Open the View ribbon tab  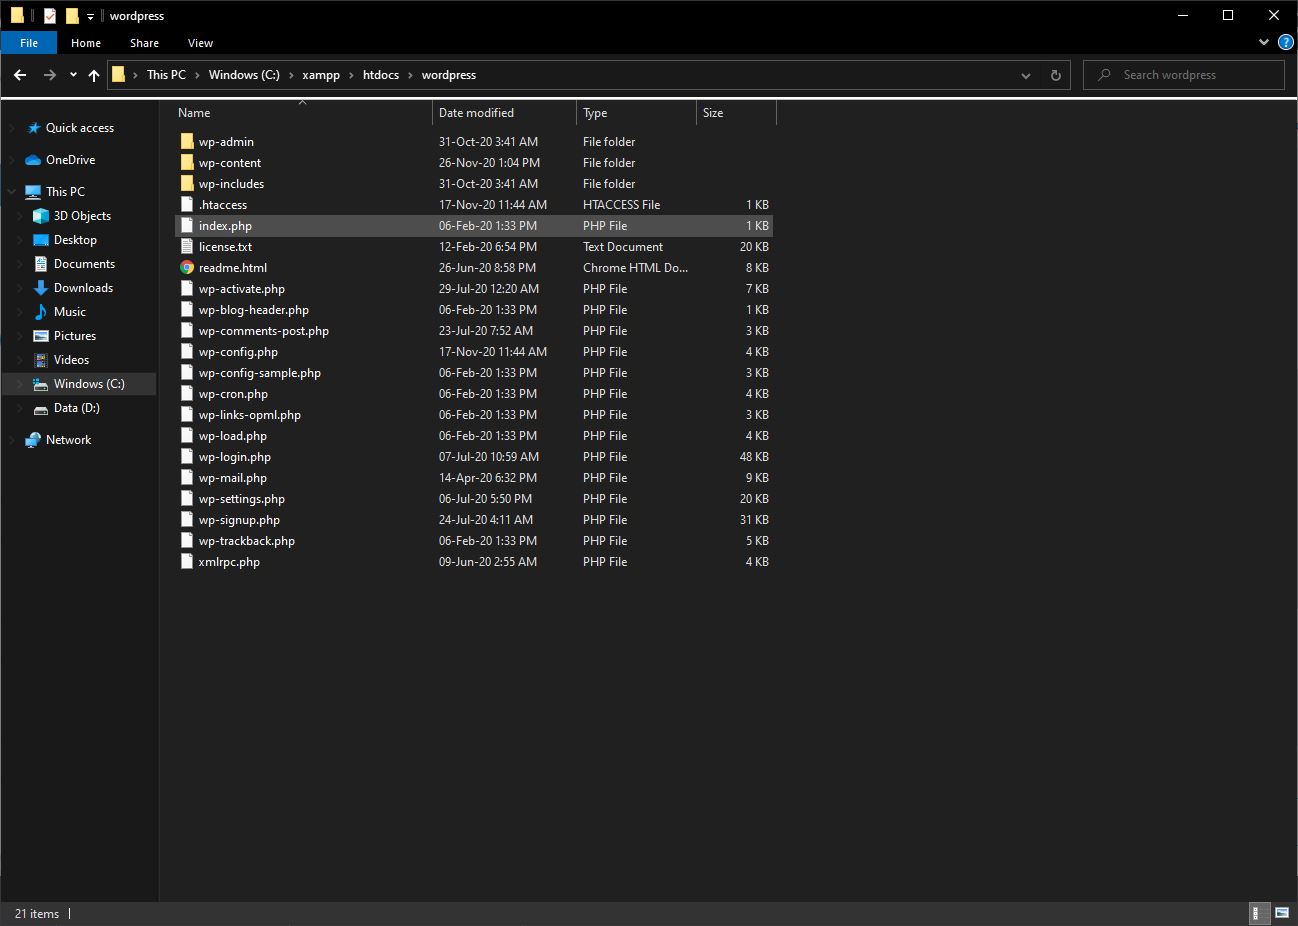point(200,43)
